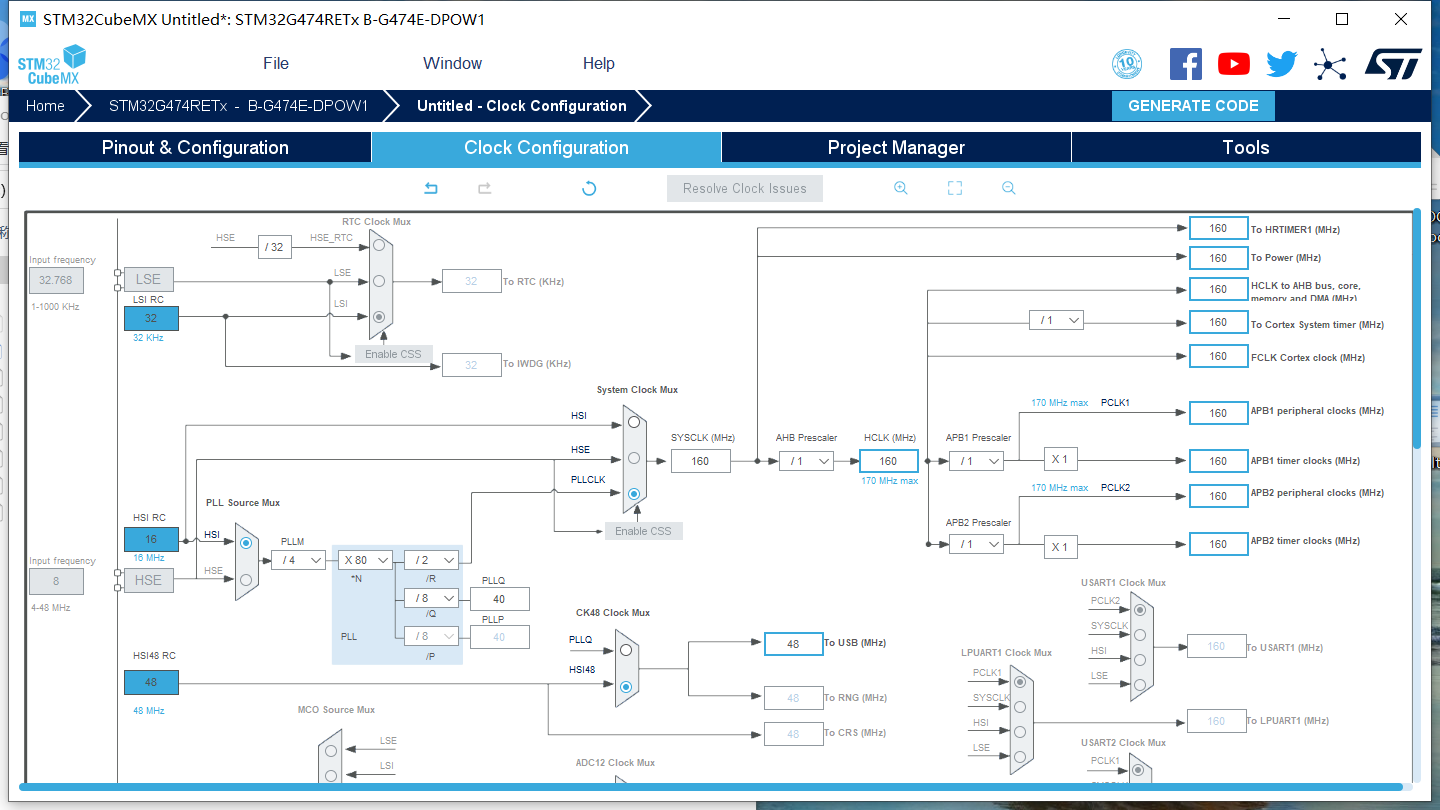Screen dimensions: 1440x810
Task: Fit clock diagram to window icon
Action: tap(954, 188)
